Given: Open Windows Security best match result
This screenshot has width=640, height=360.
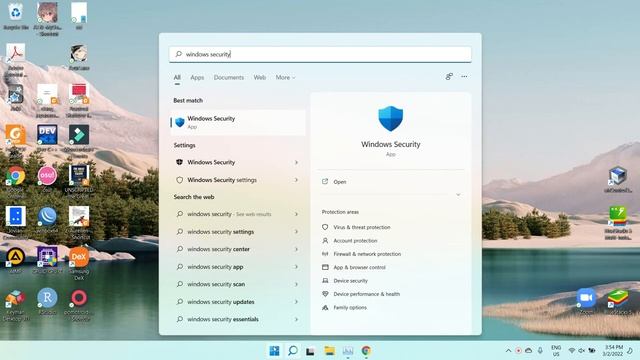Looking at the screenshot, I should point(238,122).
